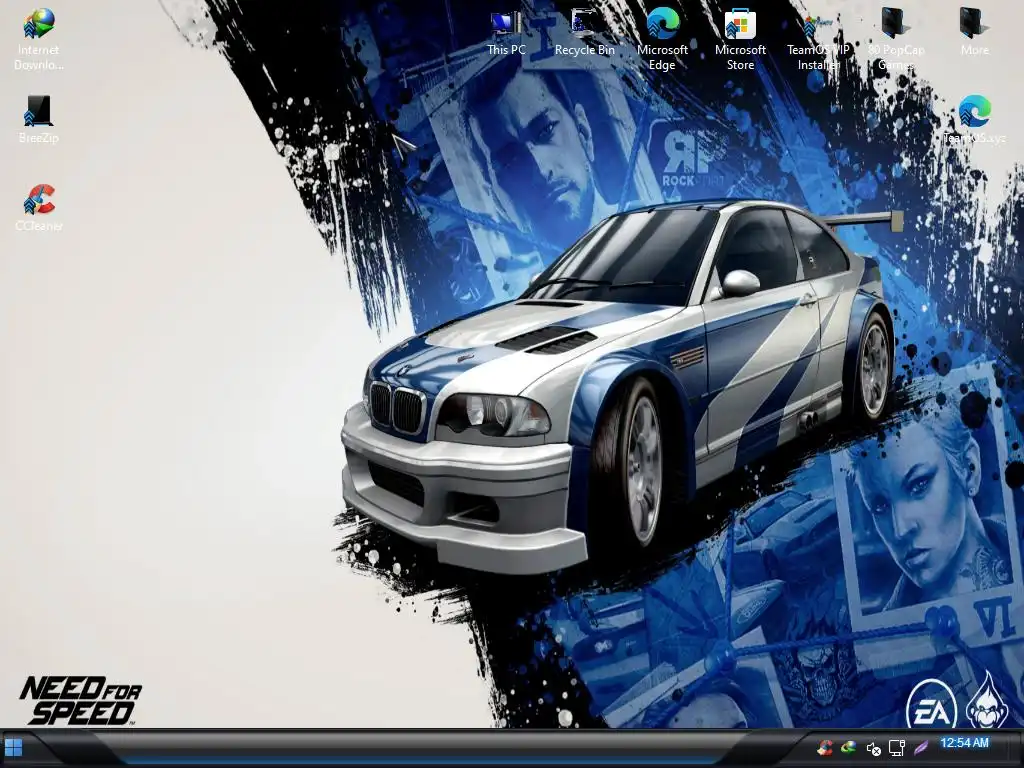Open the Microsoft Store shortcut

point(740,39)
